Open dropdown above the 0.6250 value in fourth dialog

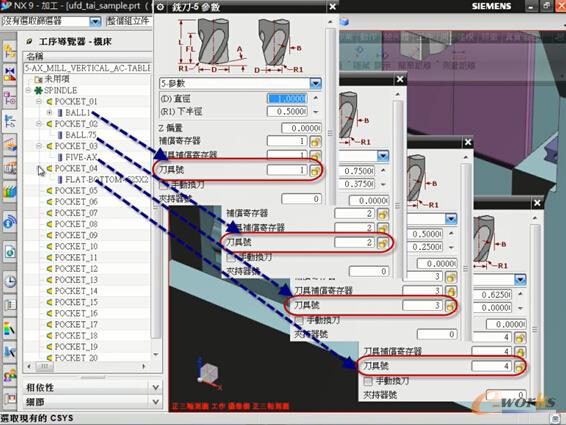pos(520,279)
